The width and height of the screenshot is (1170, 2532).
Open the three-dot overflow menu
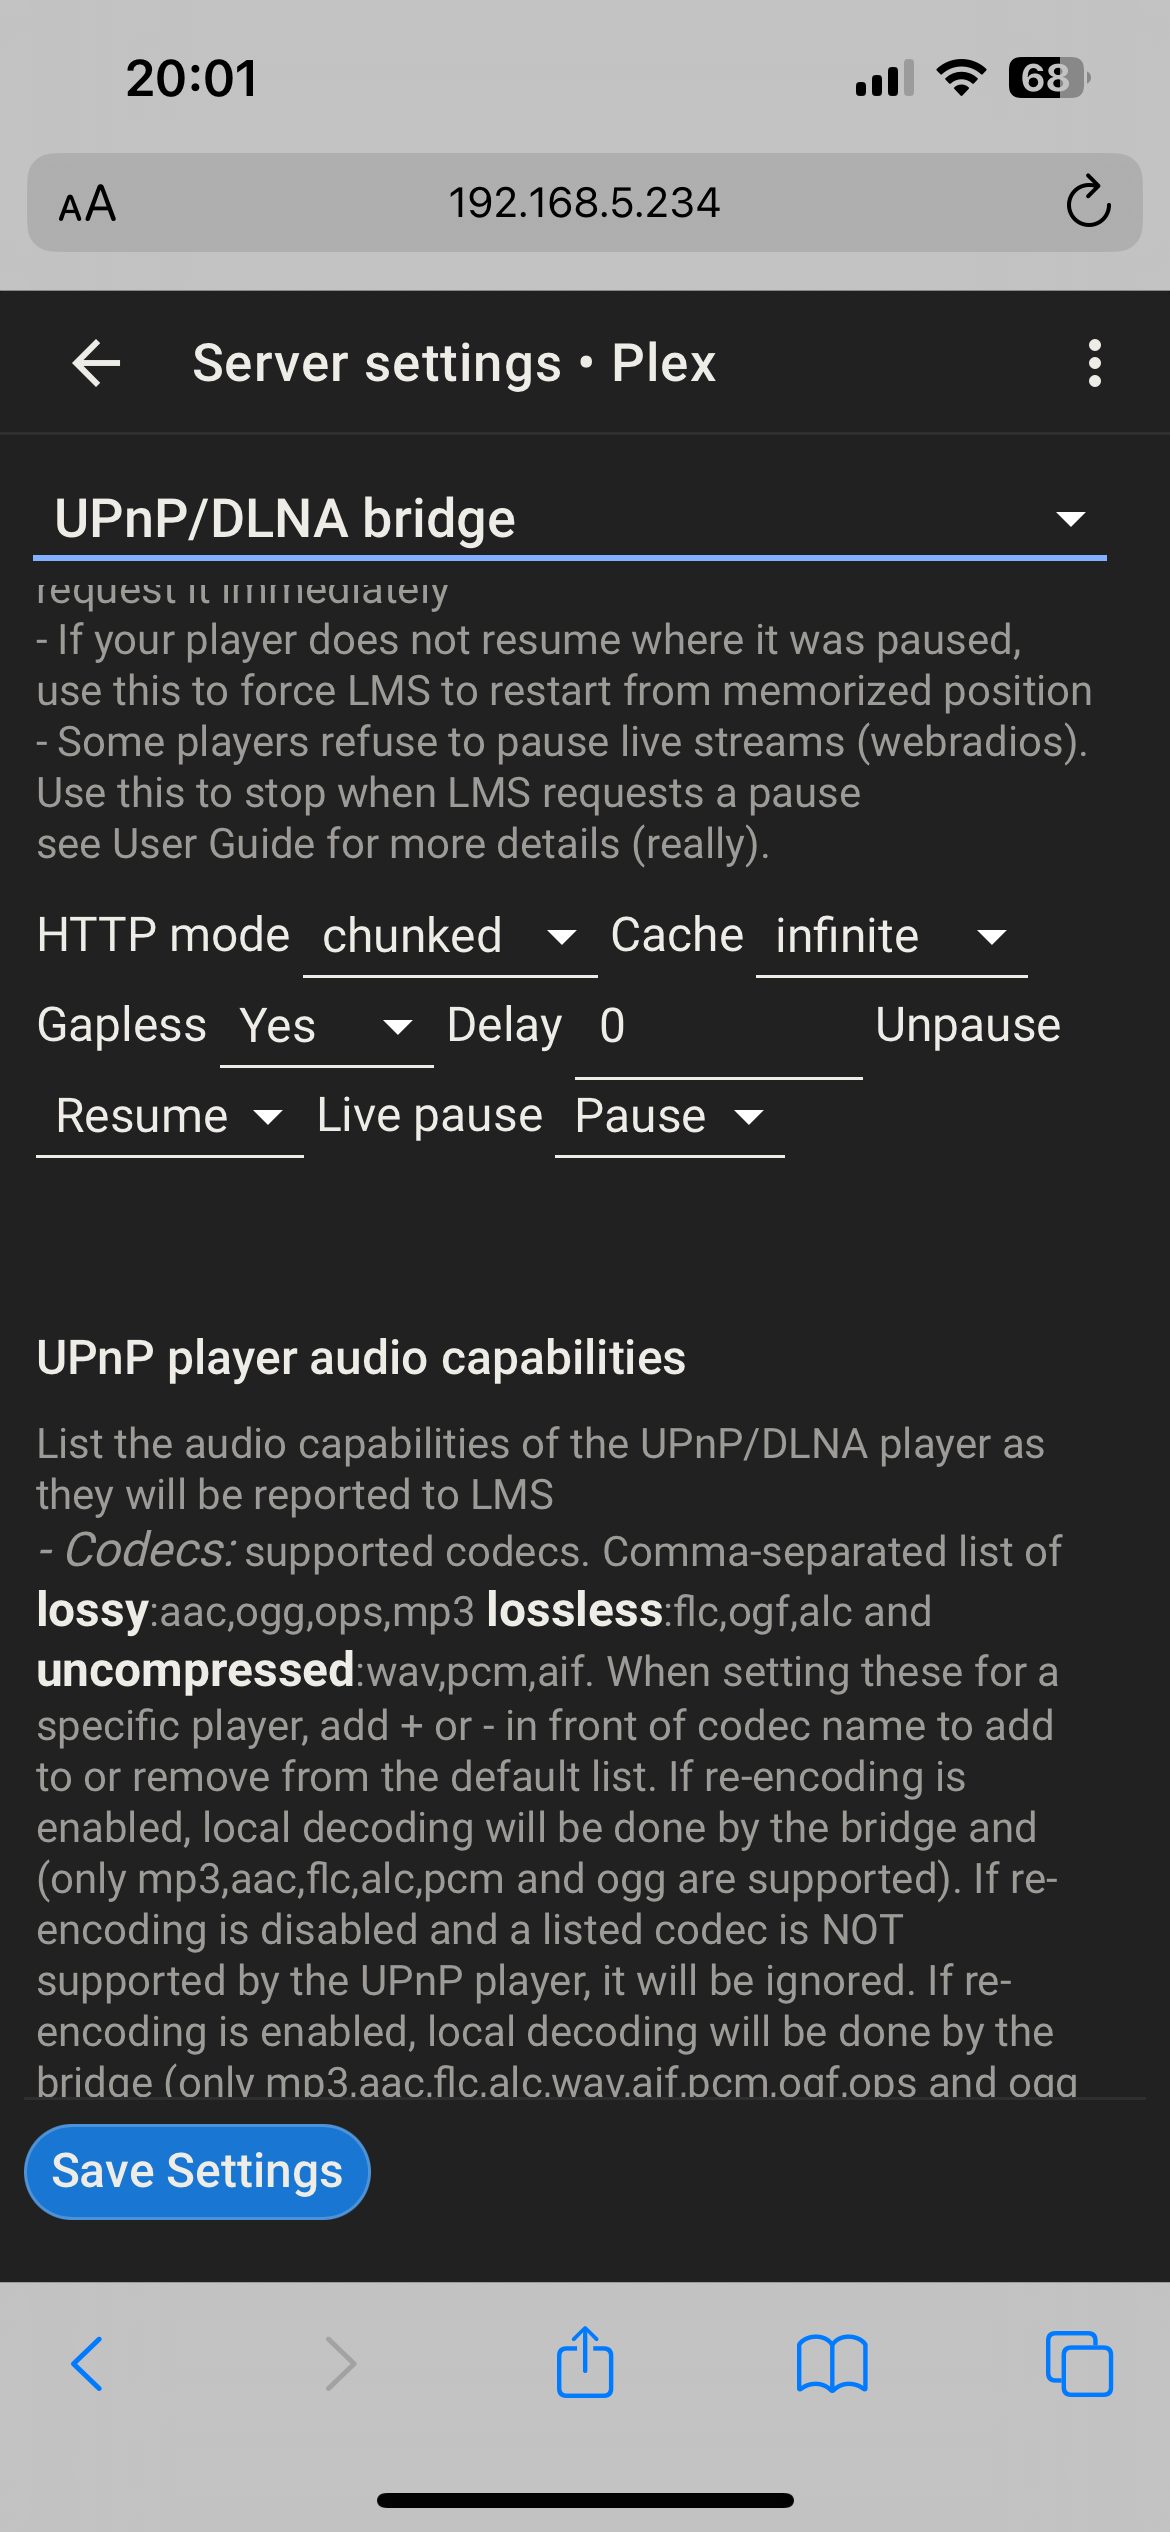coord(1095,362)
